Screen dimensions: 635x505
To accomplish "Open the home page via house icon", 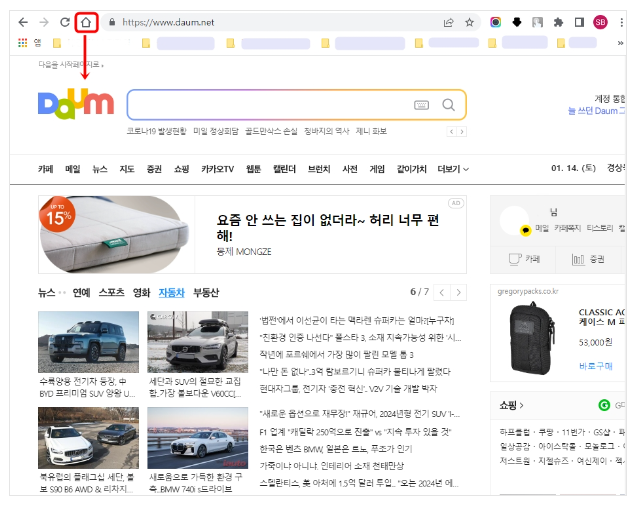I will pos(86,22).
